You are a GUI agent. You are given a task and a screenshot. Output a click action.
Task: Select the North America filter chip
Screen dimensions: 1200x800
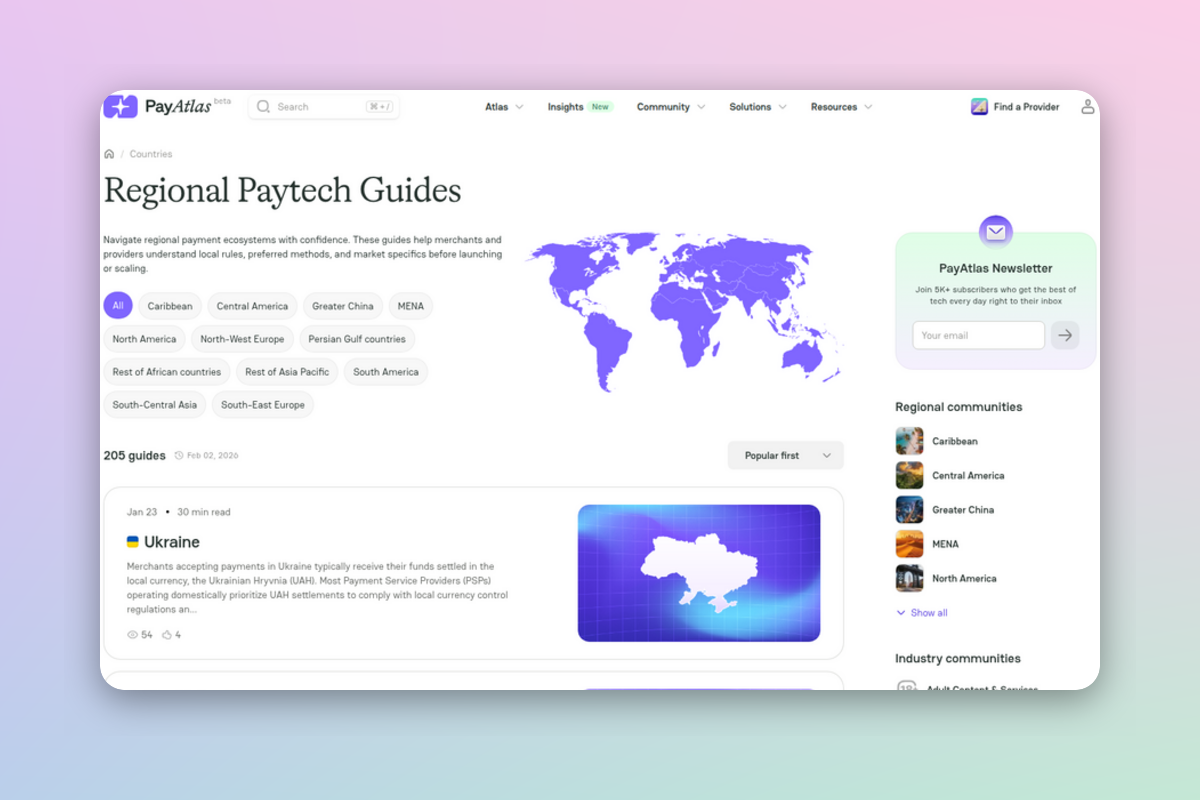tap(144, 339)
